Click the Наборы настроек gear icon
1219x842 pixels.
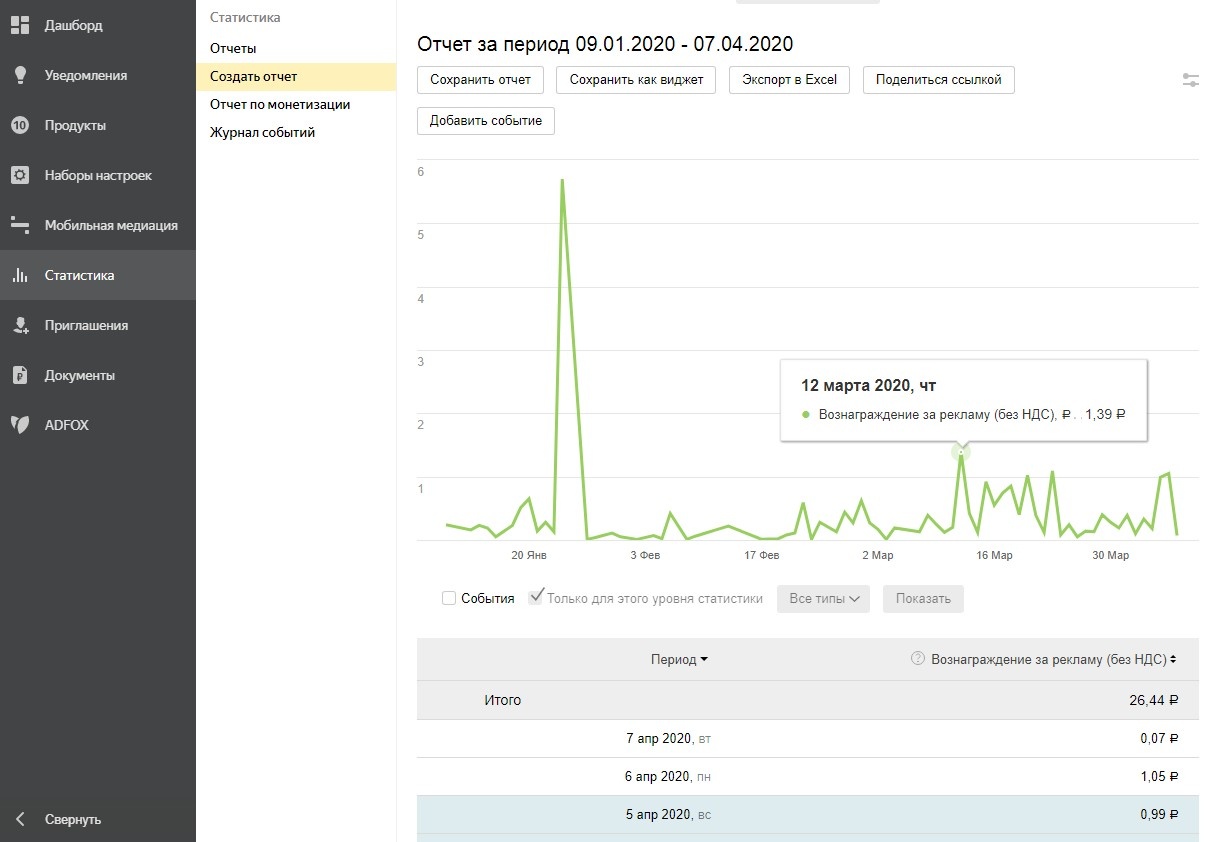pos(20,175)
